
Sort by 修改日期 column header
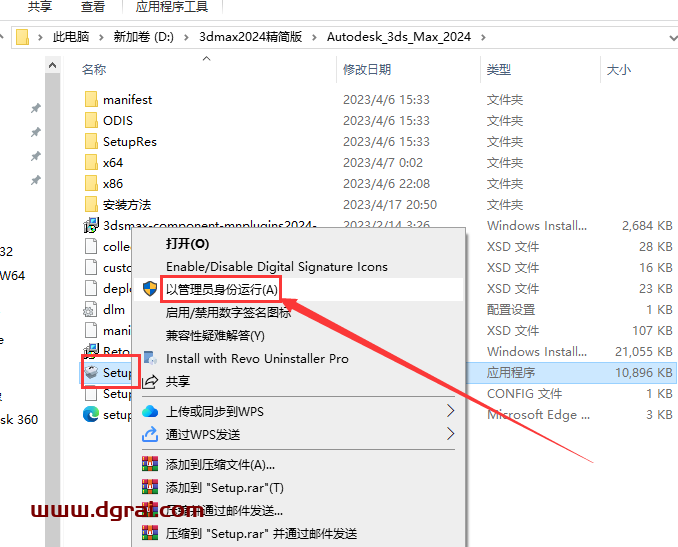tap(367, 70)
